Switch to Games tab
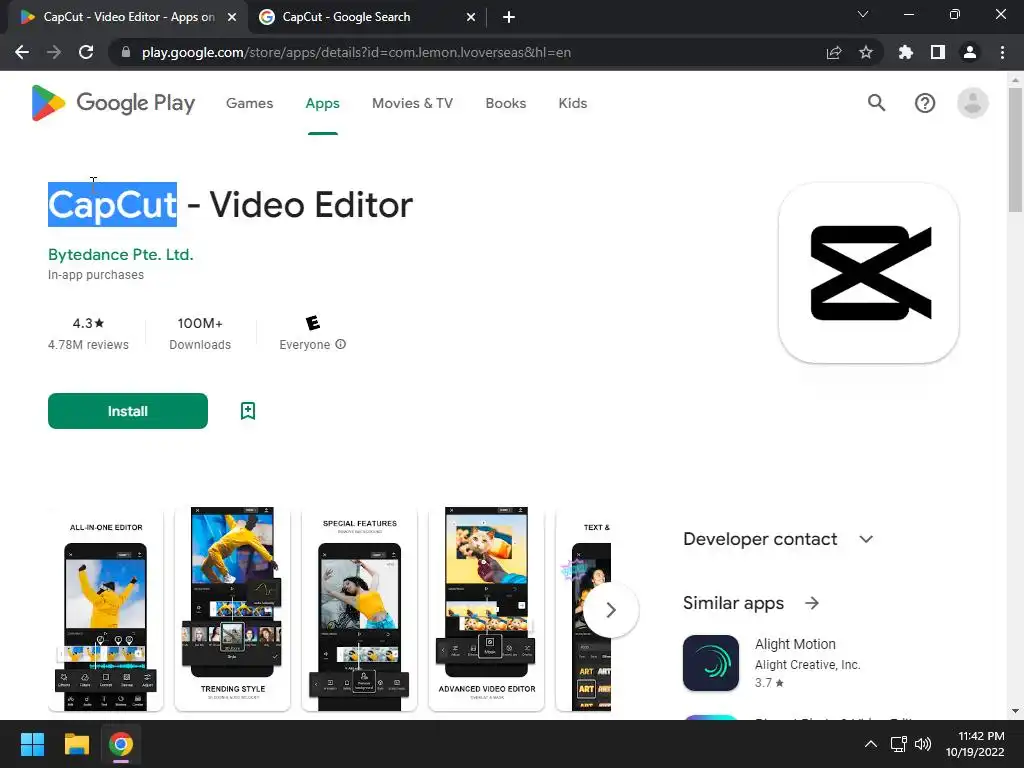Screen dimensions: 1024x768 249,103
